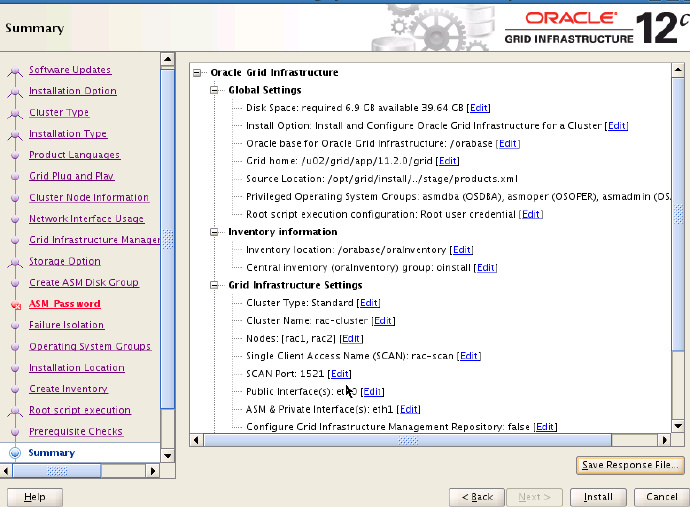Click the Storage Option step node icon
690x507 pixels.
pos(15,262)
